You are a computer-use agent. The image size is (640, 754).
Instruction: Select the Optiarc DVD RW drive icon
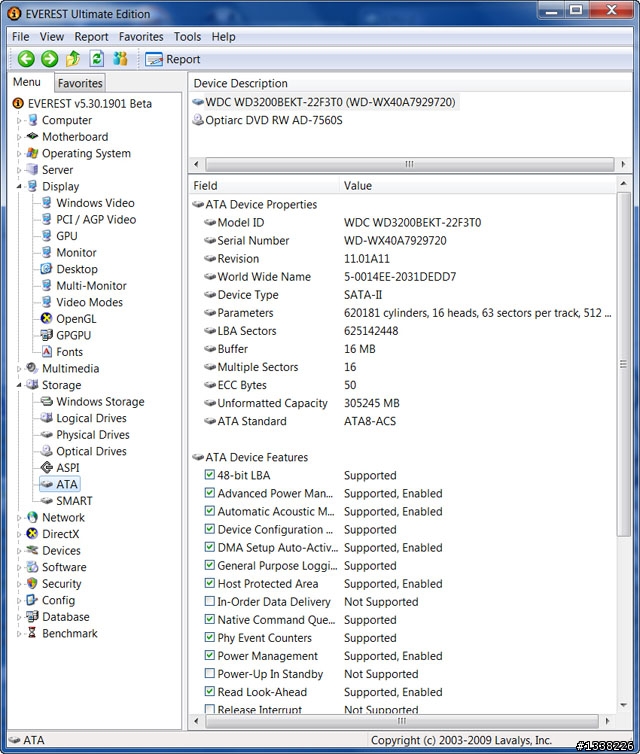point(198,120)
